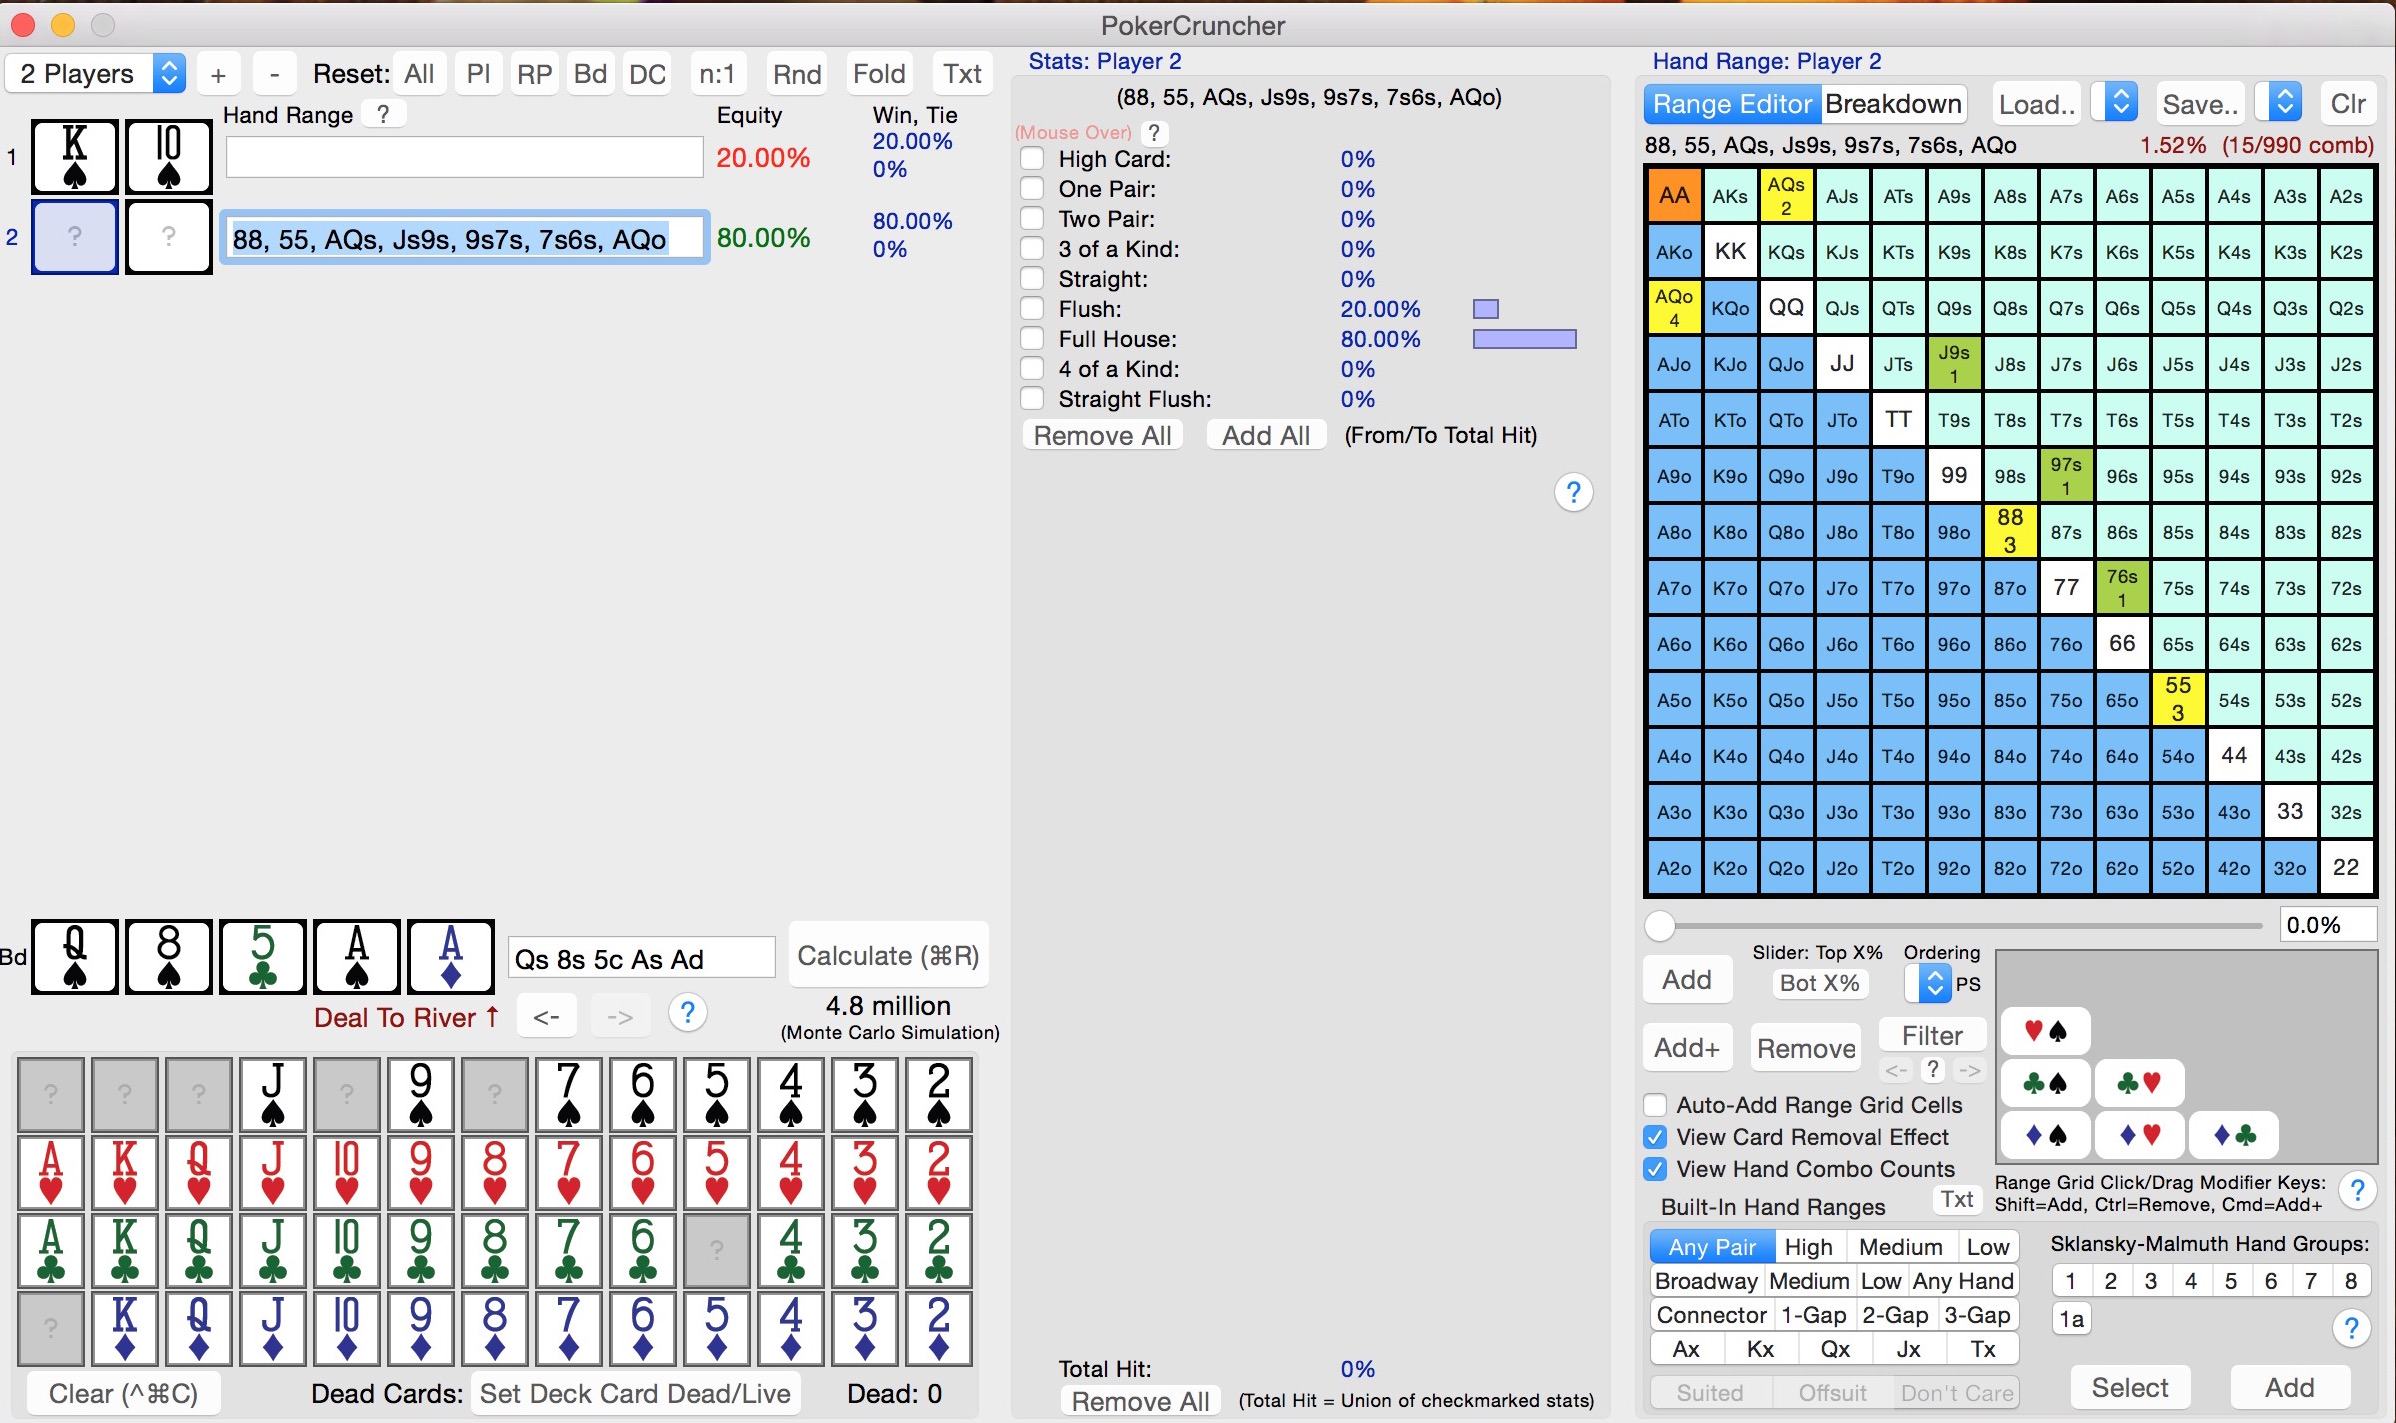Pick the Ace of hearts deck card
This screenshot has height=1423, width=2396.
pyautogui.click(x=51, y=1172)
